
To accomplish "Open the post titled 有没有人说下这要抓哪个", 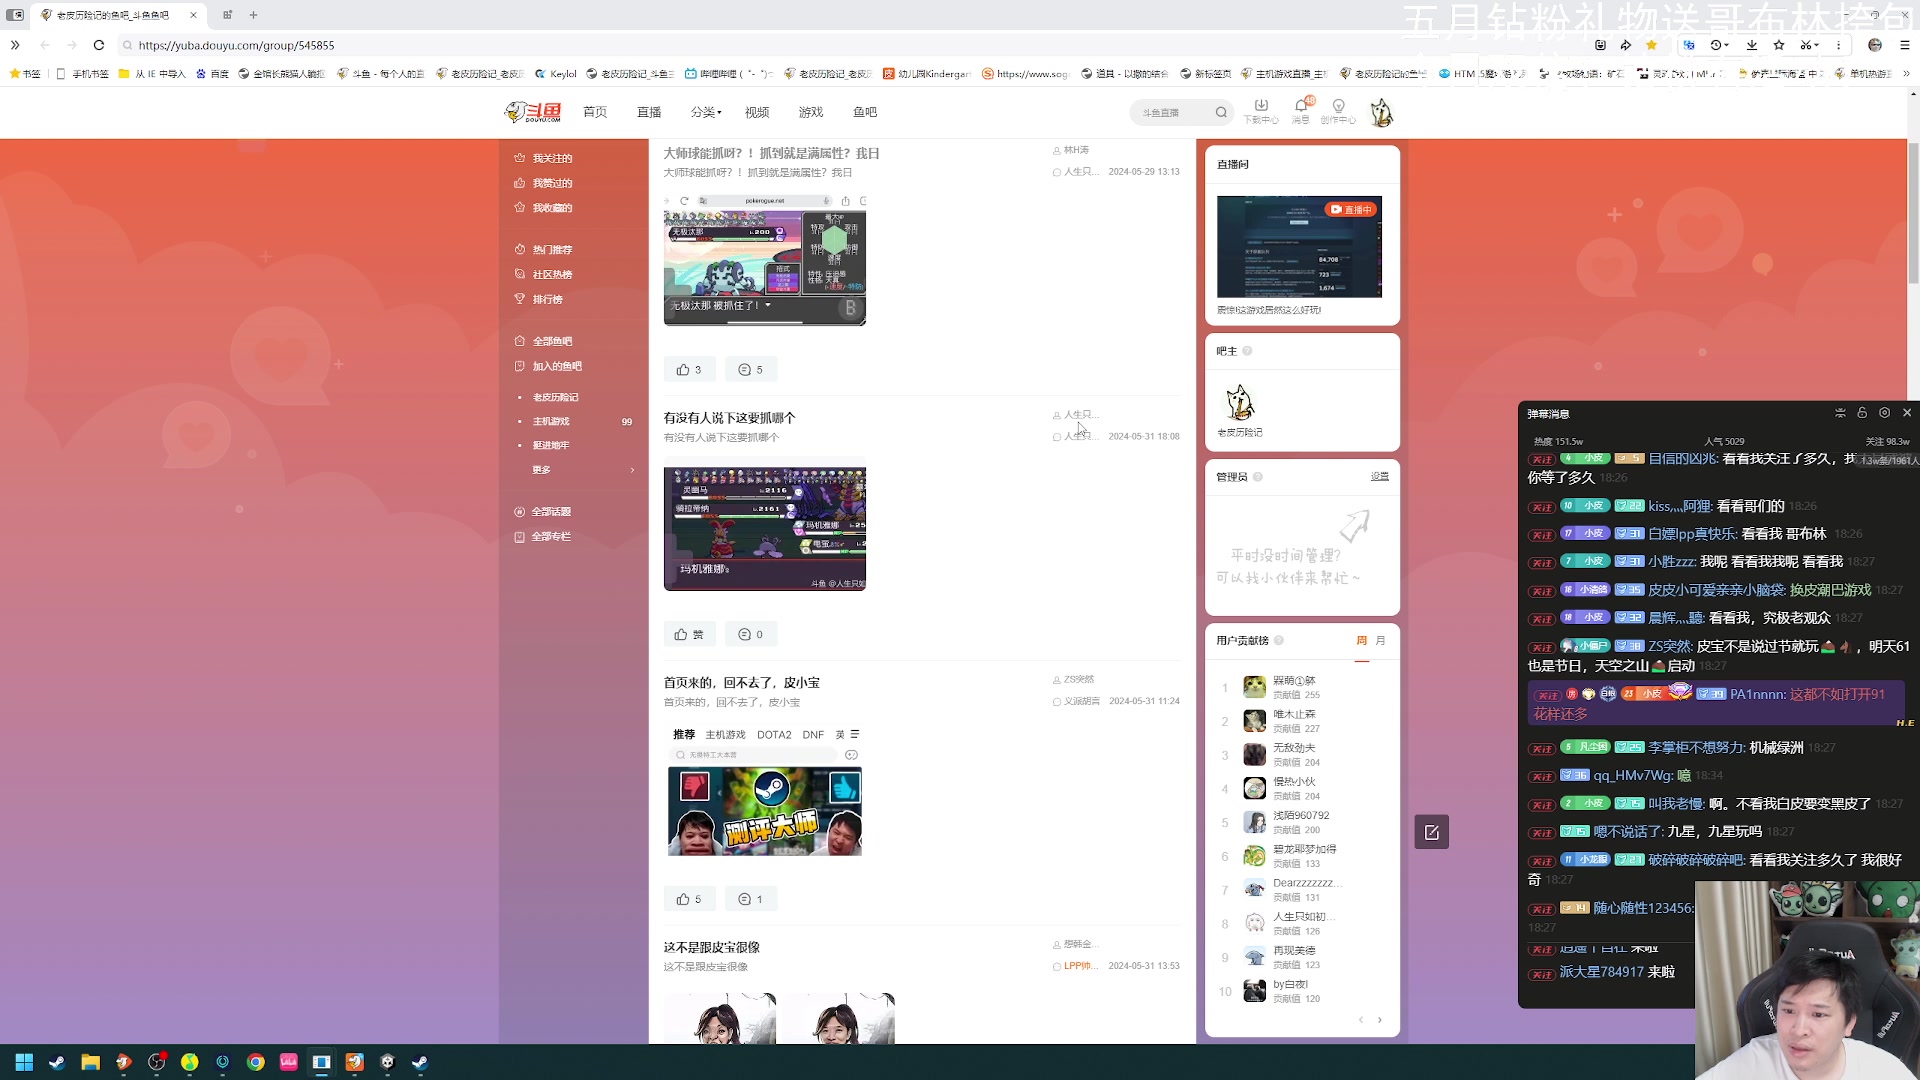I will coord(729,418).
